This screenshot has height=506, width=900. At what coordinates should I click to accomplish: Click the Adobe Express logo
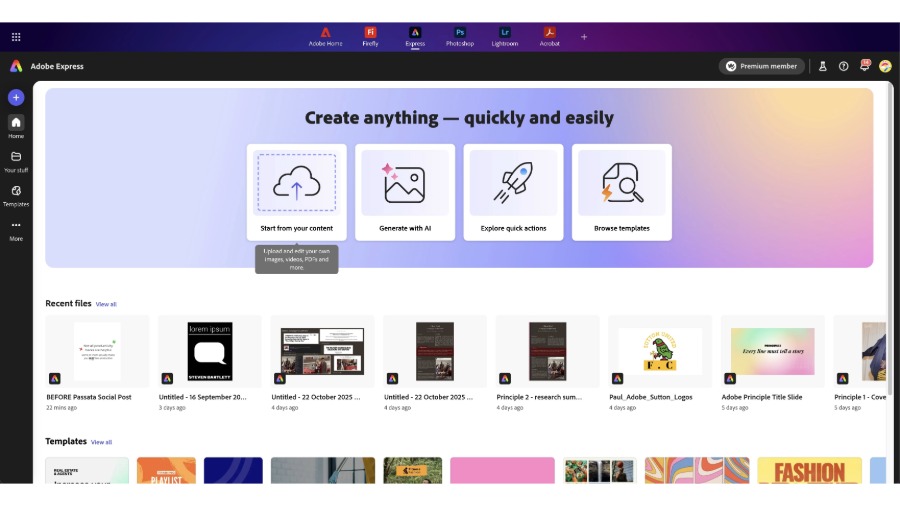[16, 66]
